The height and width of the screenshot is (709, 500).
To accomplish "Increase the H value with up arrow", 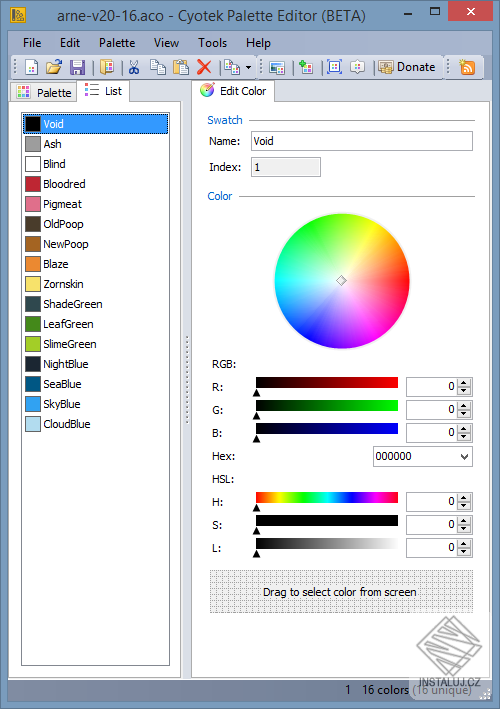I will [464, 497].
